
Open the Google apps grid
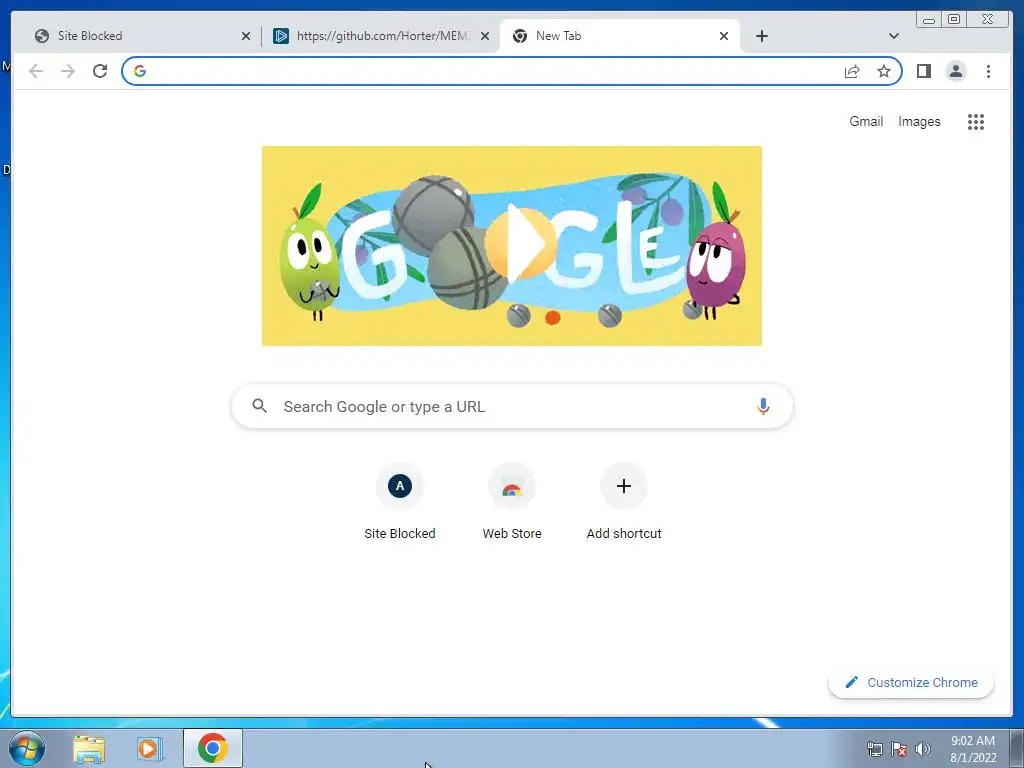coord(976,121)
